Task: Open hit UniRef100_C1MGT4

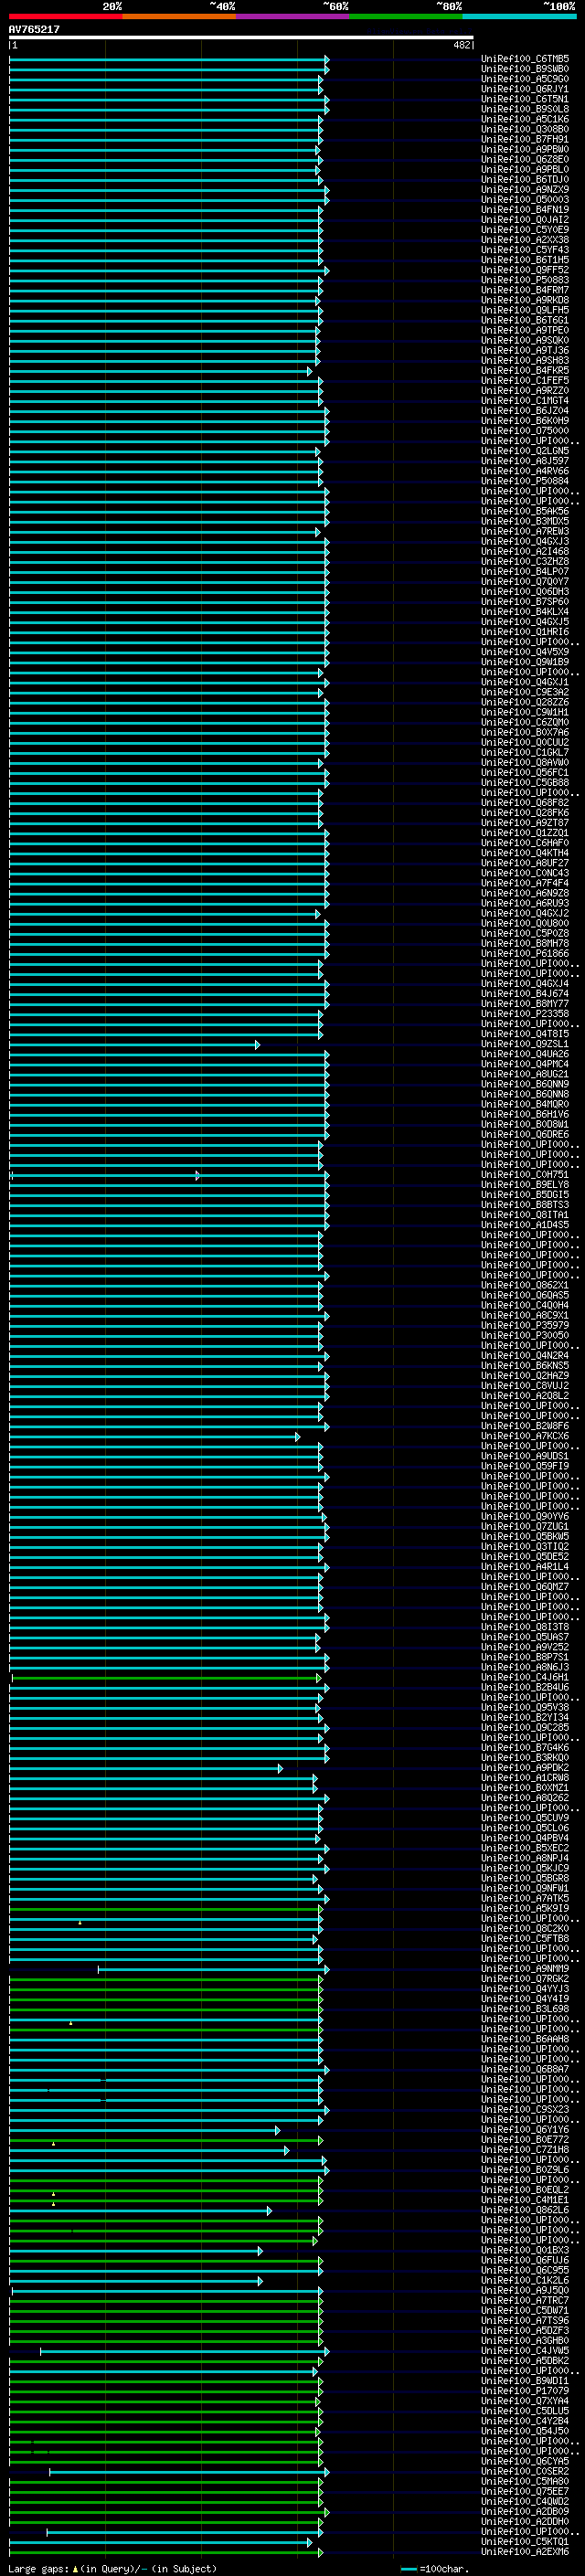Action: (525, 401)
